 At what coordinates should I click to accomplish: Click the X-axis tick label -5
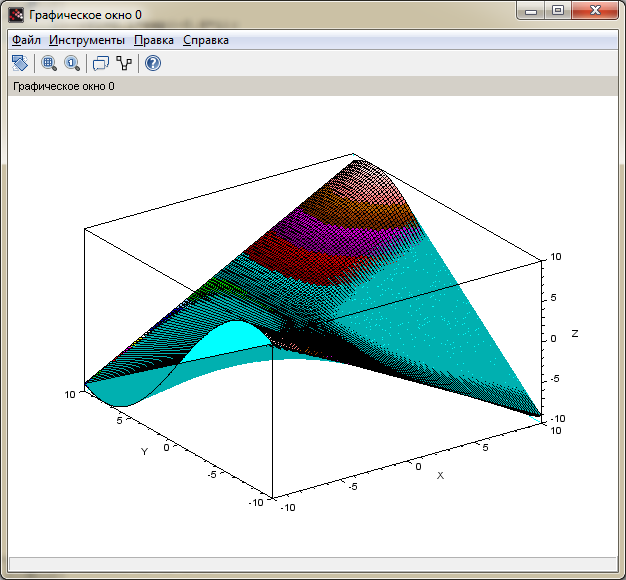point(353,487)
